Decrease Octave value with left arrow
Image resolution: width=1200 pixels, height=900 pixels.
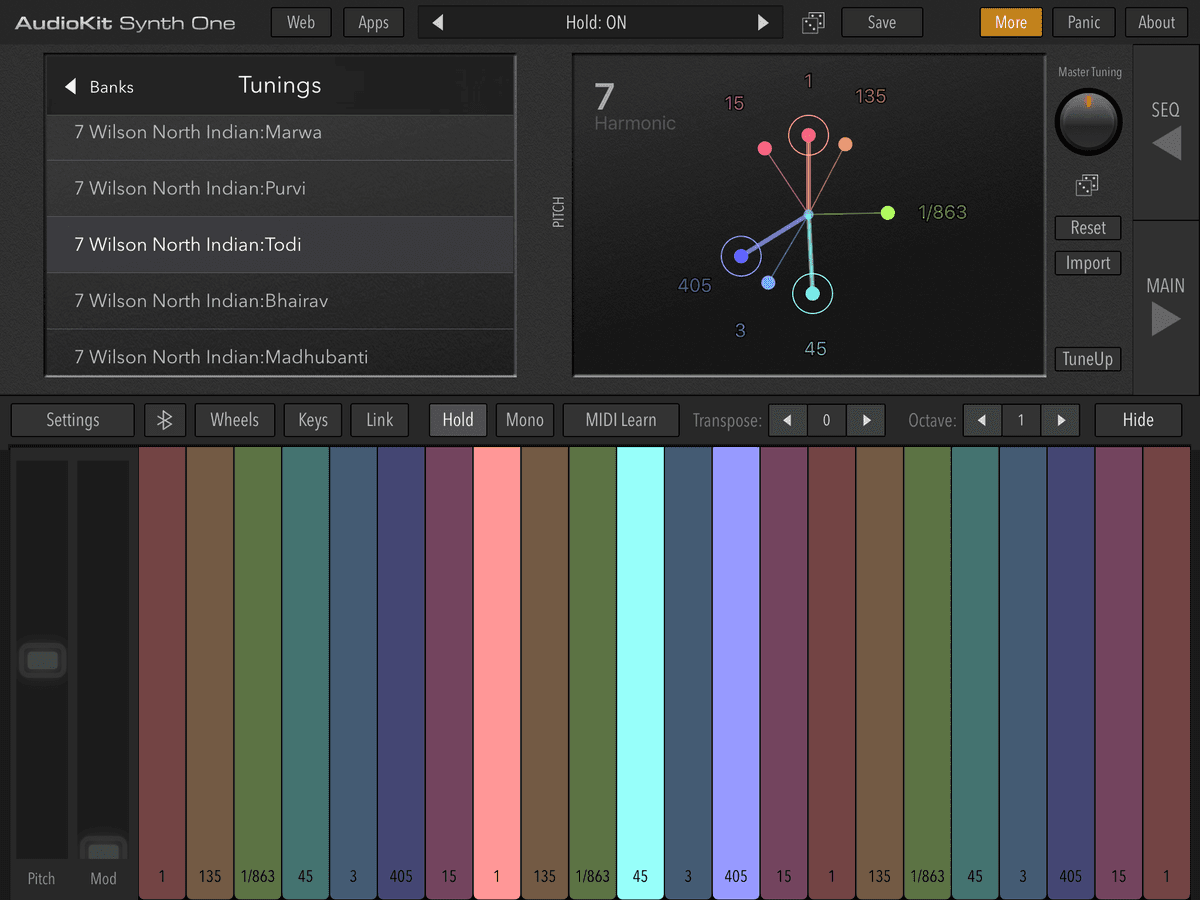(x=982, y=420)
